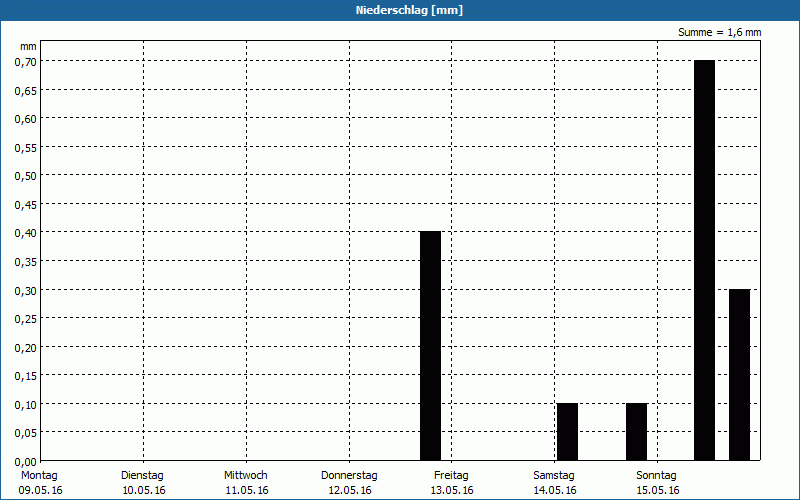800x500 pixels.
Task: Click the Sonntag axis label
Action: point(656,475)
